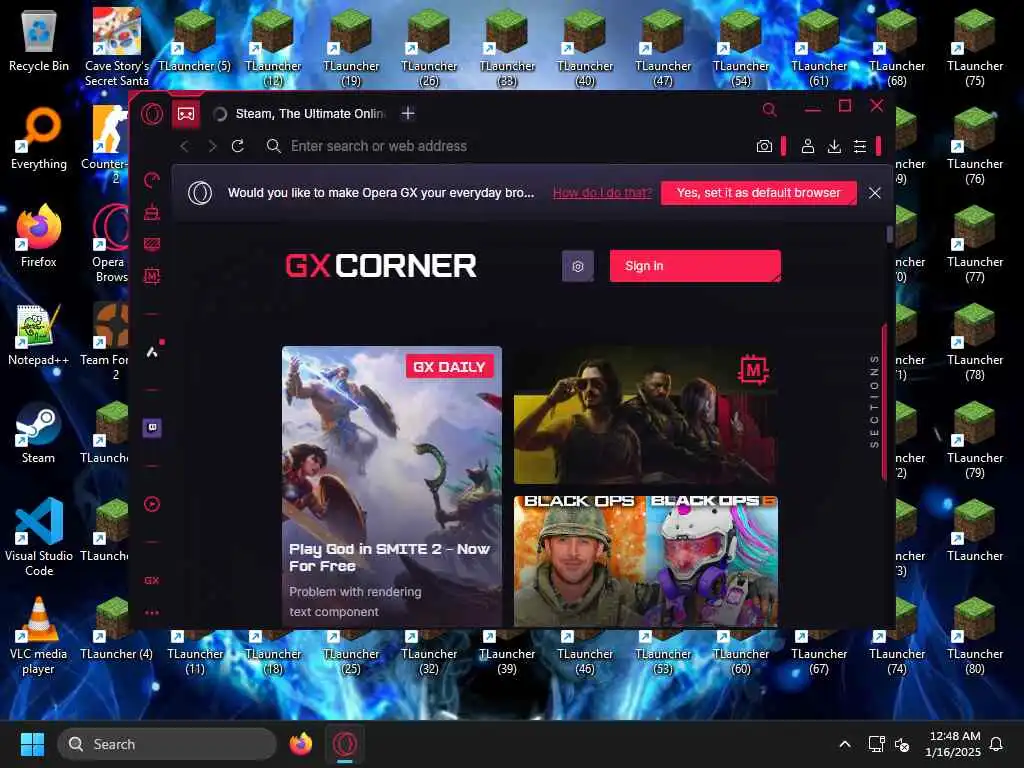This screenshot has height=768, width=1024.
Task: Open the Player sidebar icon
Action: click(x=152, y=504)
